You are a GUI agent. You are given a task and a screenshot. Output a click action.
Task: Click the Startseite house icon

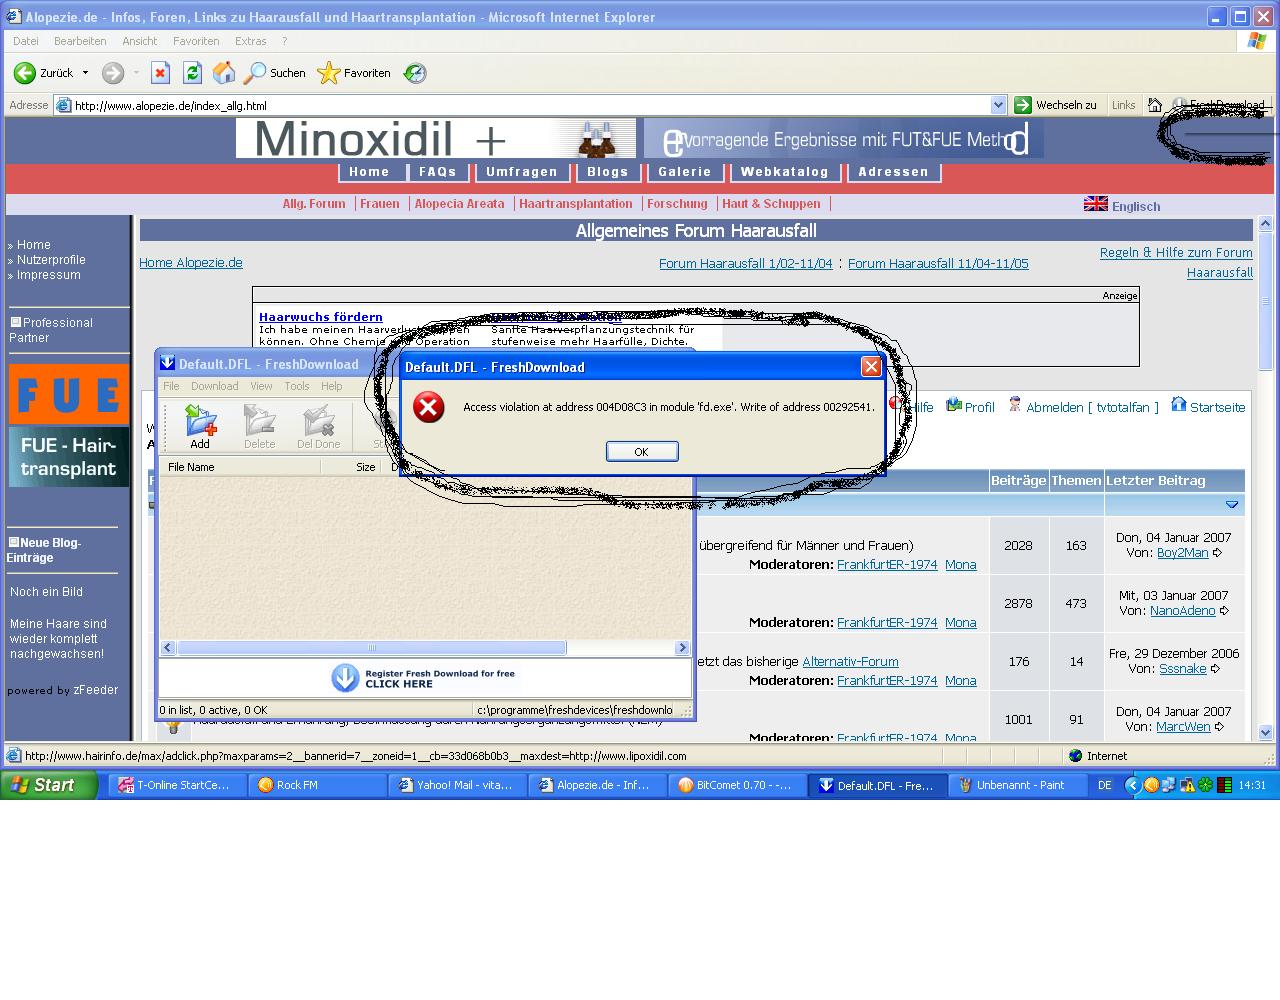click(x=1179, y=405)
